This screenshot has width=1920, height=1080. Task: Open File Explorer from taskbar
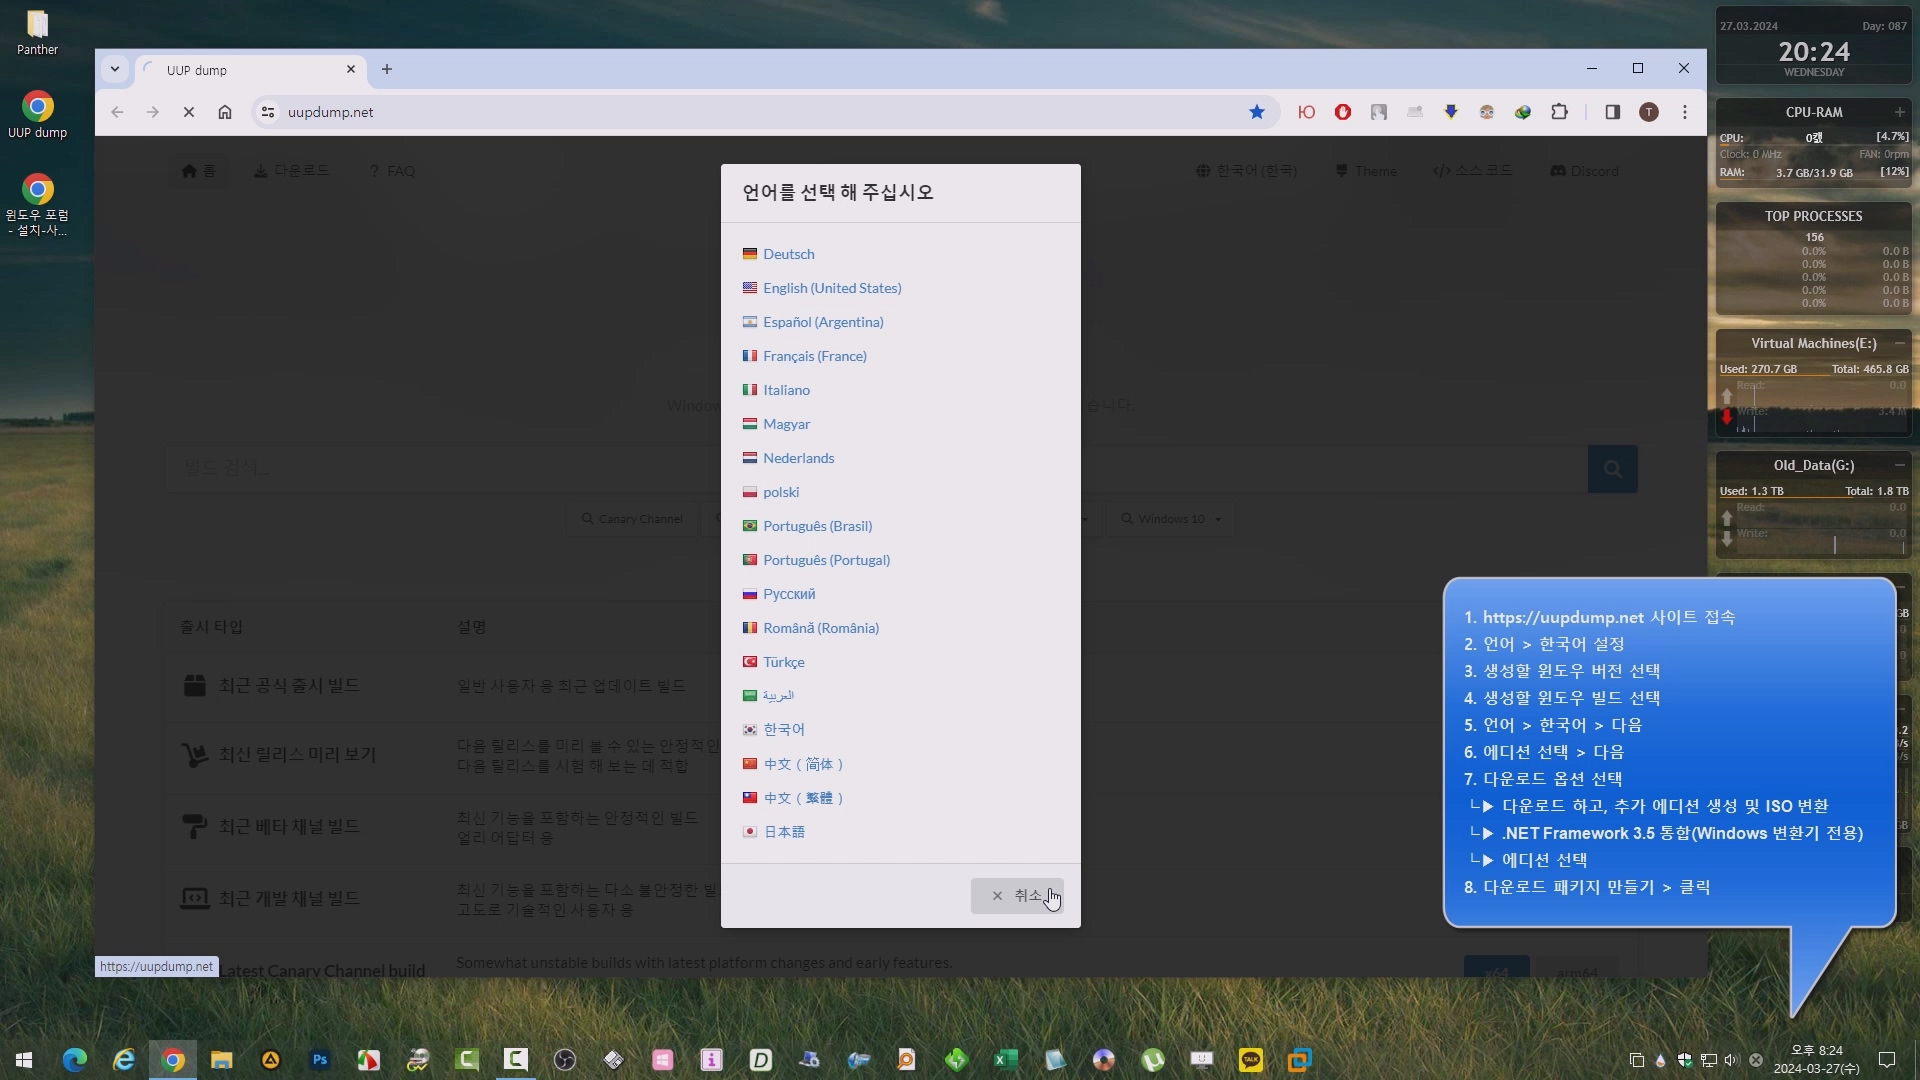[222, 1060]
